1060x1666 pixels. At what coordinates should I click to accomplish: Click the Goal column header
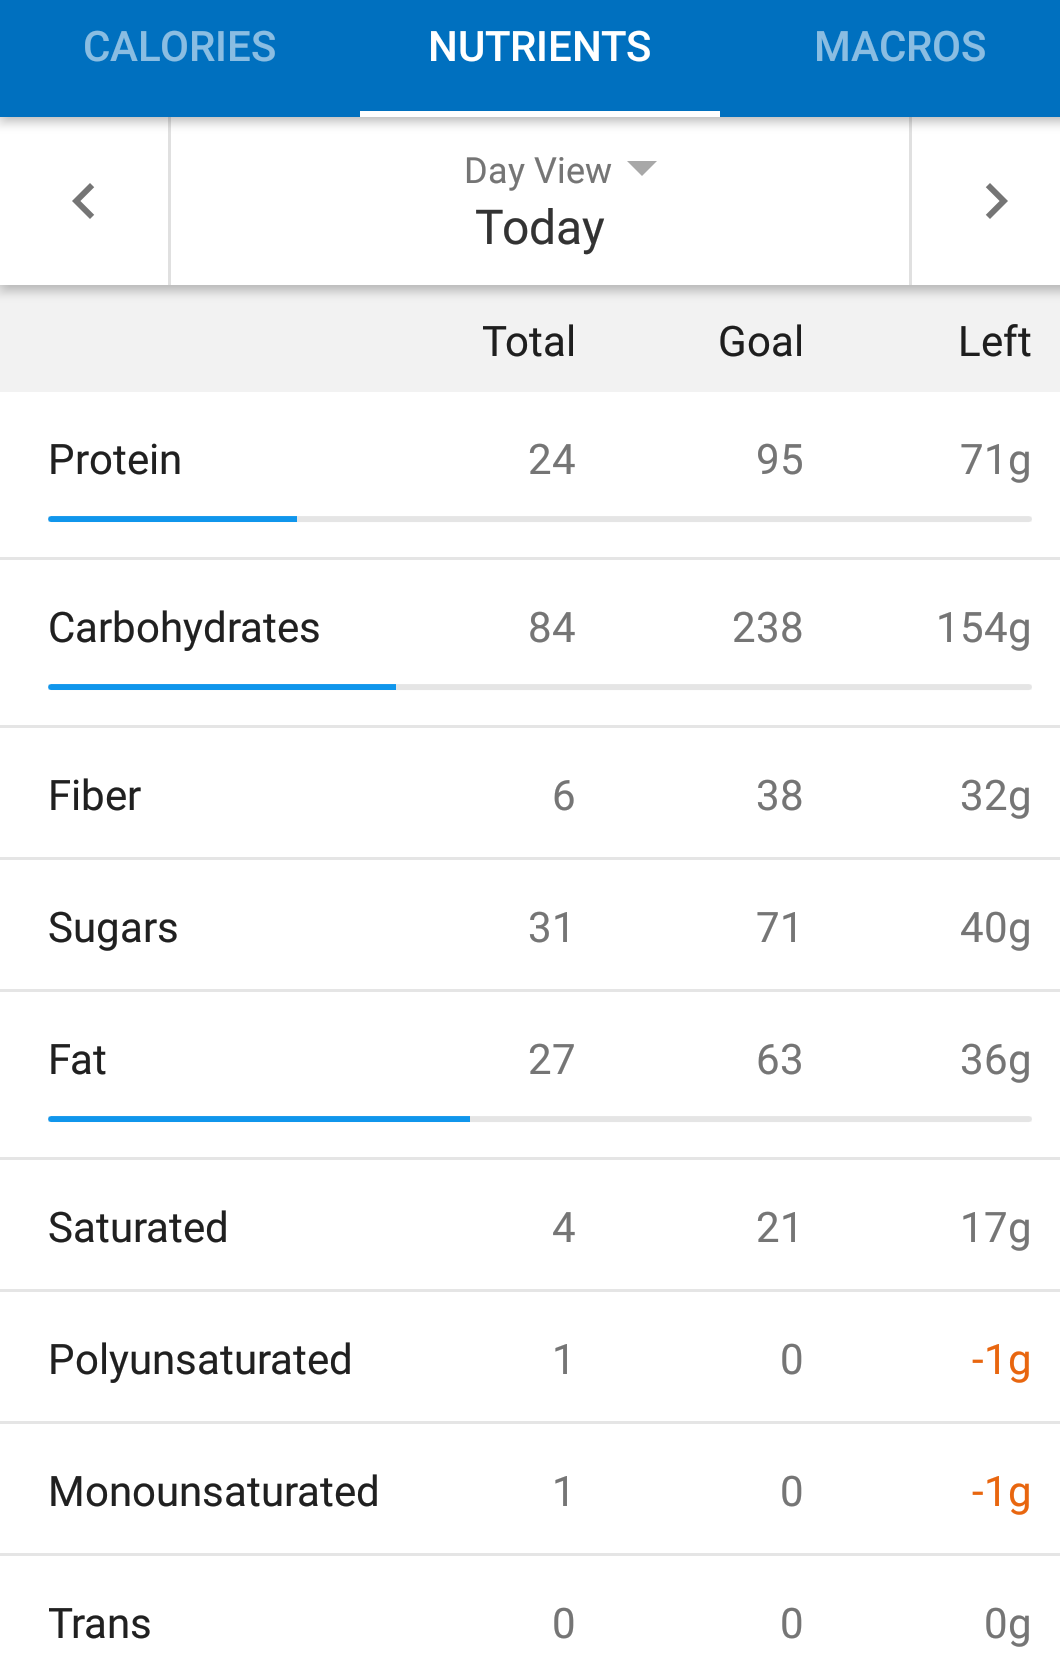761,342
